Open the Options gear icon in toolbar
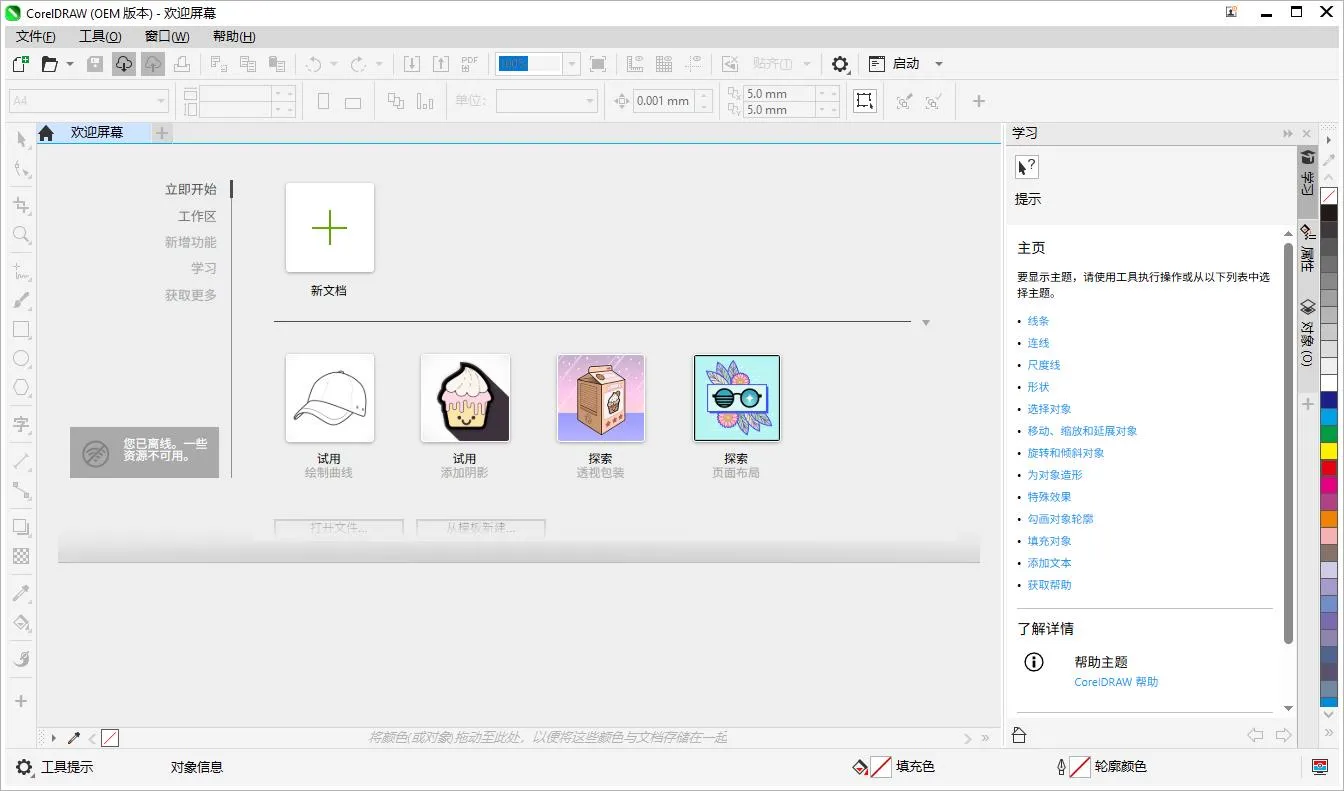1344x791 pixels. tap(840, 64)
